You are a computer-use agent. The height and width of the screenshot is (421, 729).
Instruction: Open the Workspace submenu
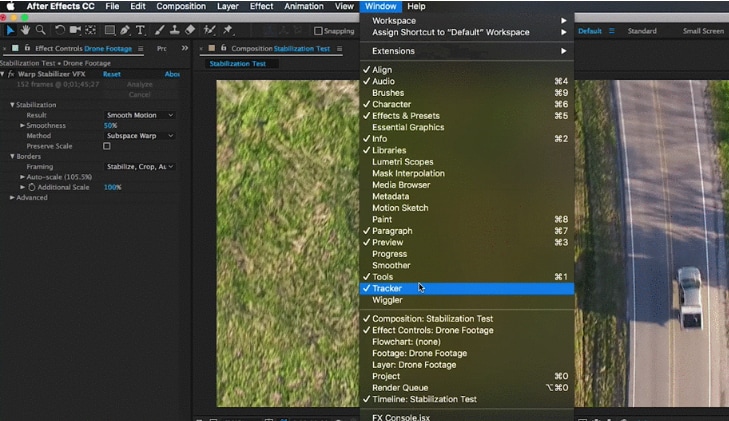pyautogui.click(x=467, y=20)
